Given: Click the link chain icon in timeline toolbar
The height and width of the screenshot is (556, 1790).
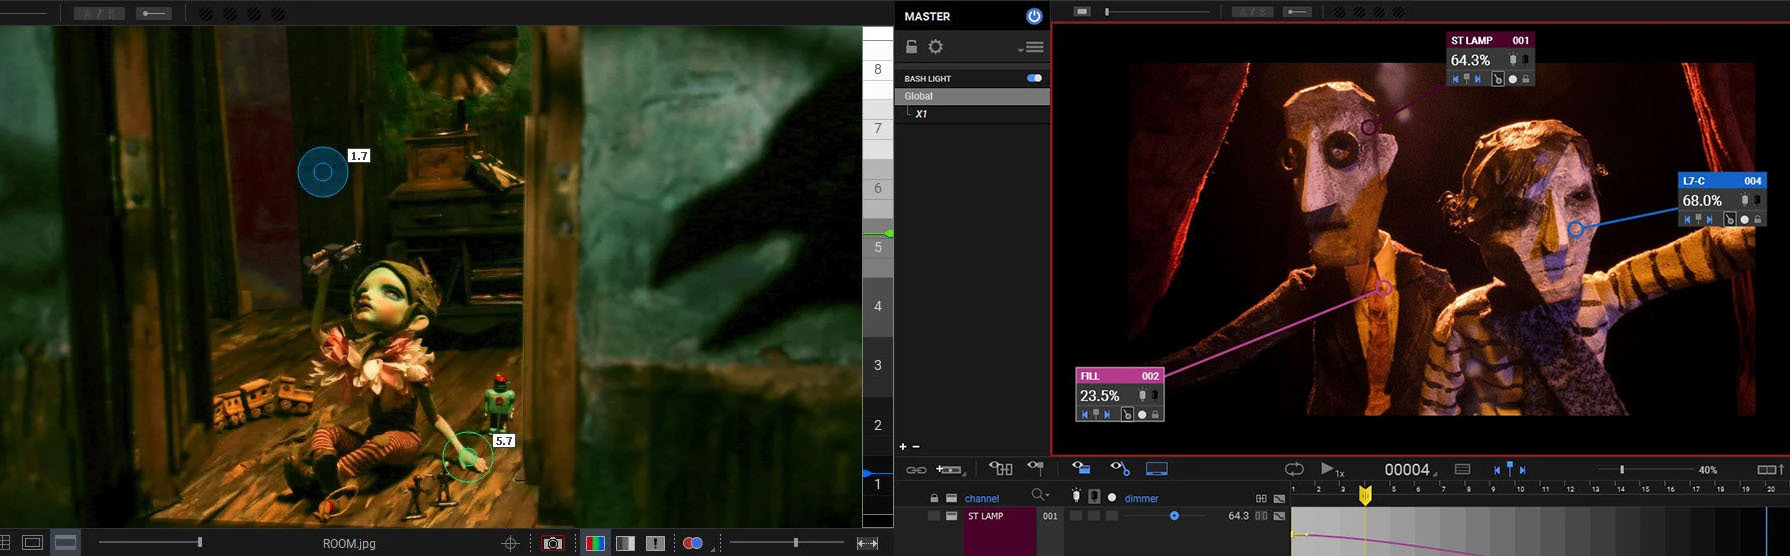Looking at the screenshot, I should click(x=915, y=469).
